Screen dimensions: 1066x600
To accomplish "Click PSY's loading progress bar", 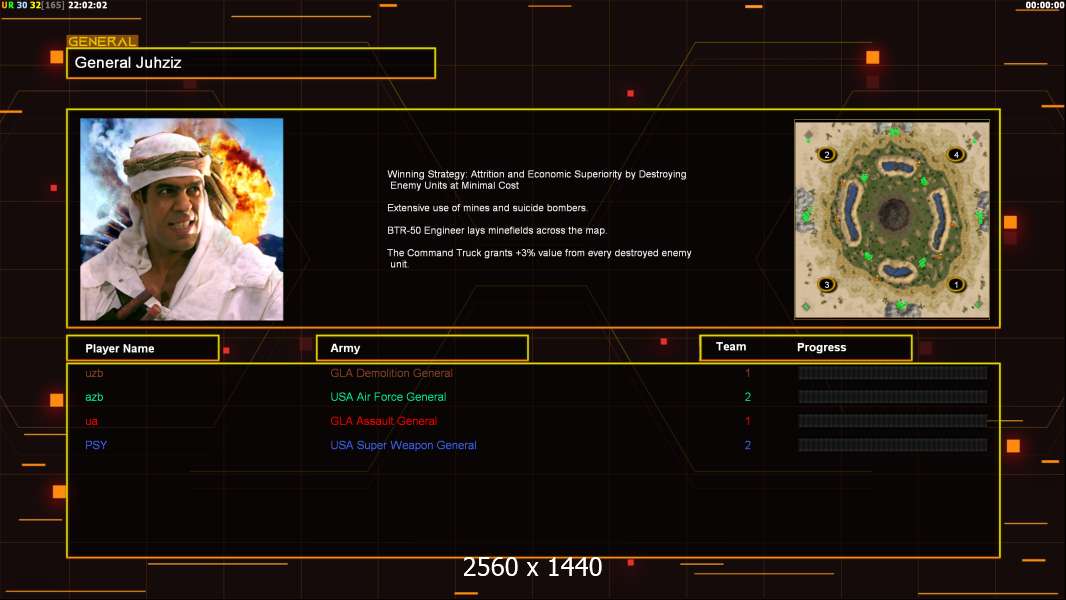I will pyautogui.click(x=893, y=445).
